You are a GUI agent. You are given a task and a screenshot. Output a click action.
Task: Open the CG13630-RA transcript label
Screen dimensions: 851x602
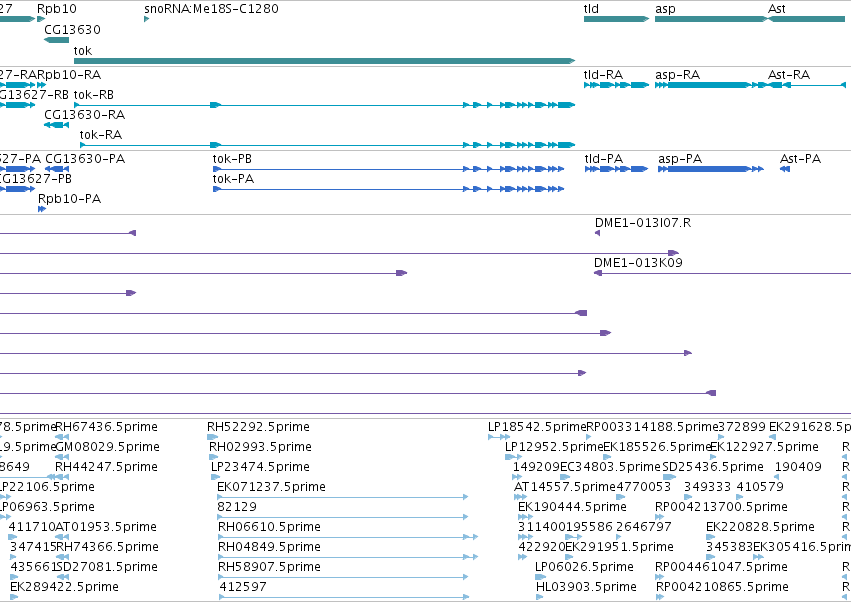[85, 115]
